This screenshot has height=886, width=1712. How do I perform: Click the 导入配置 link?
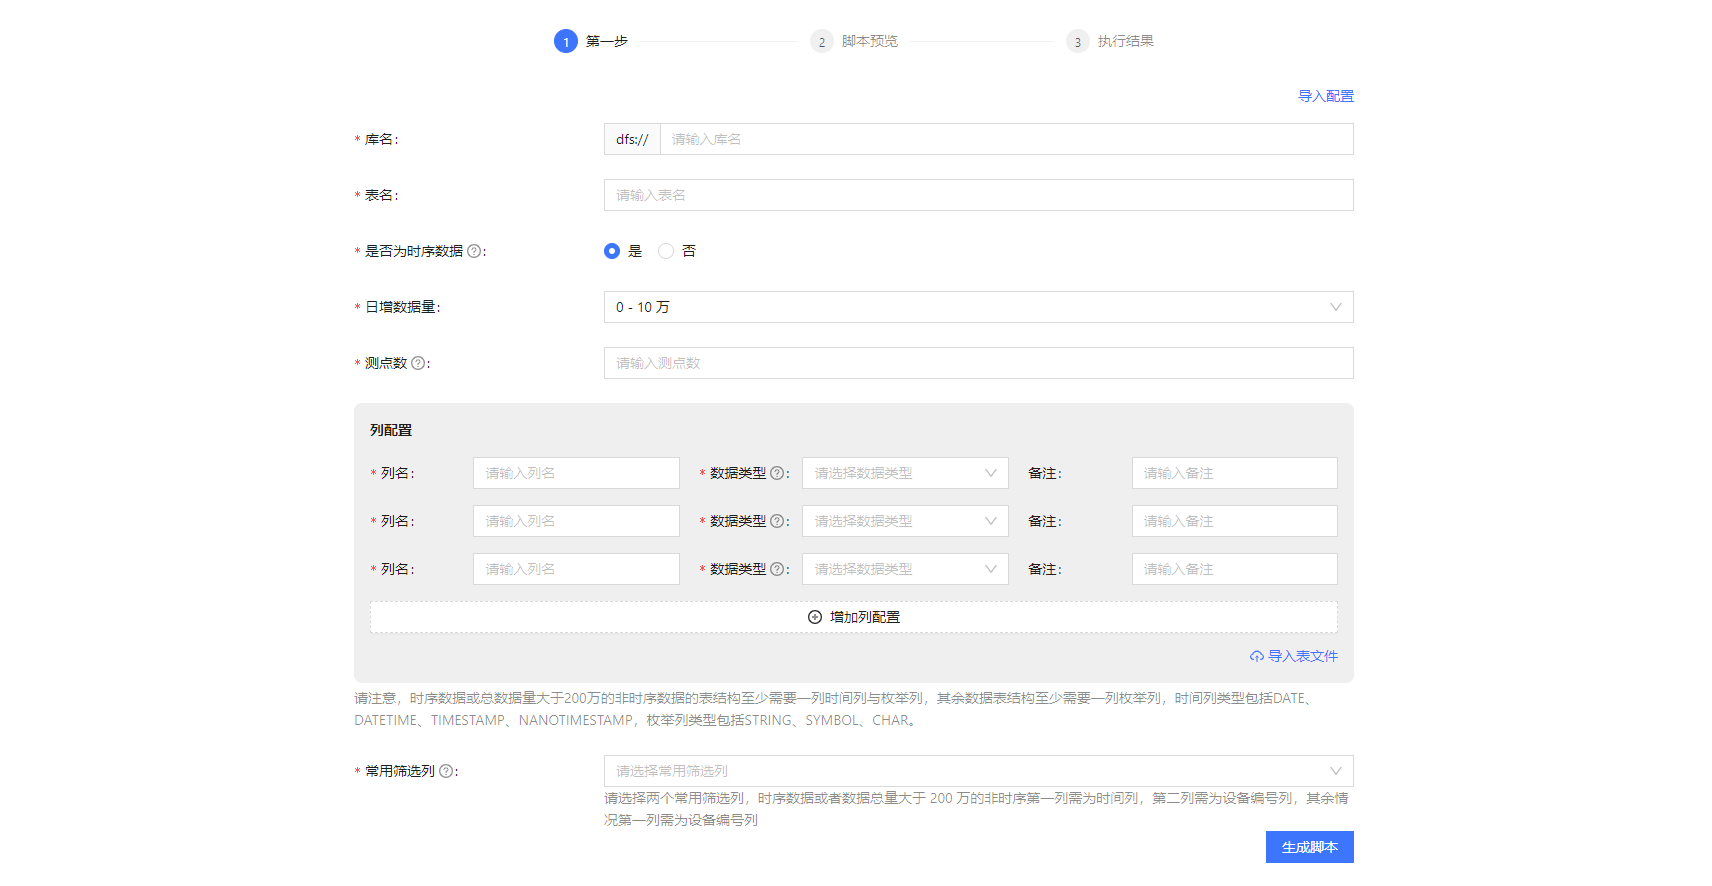[1326, 96]
